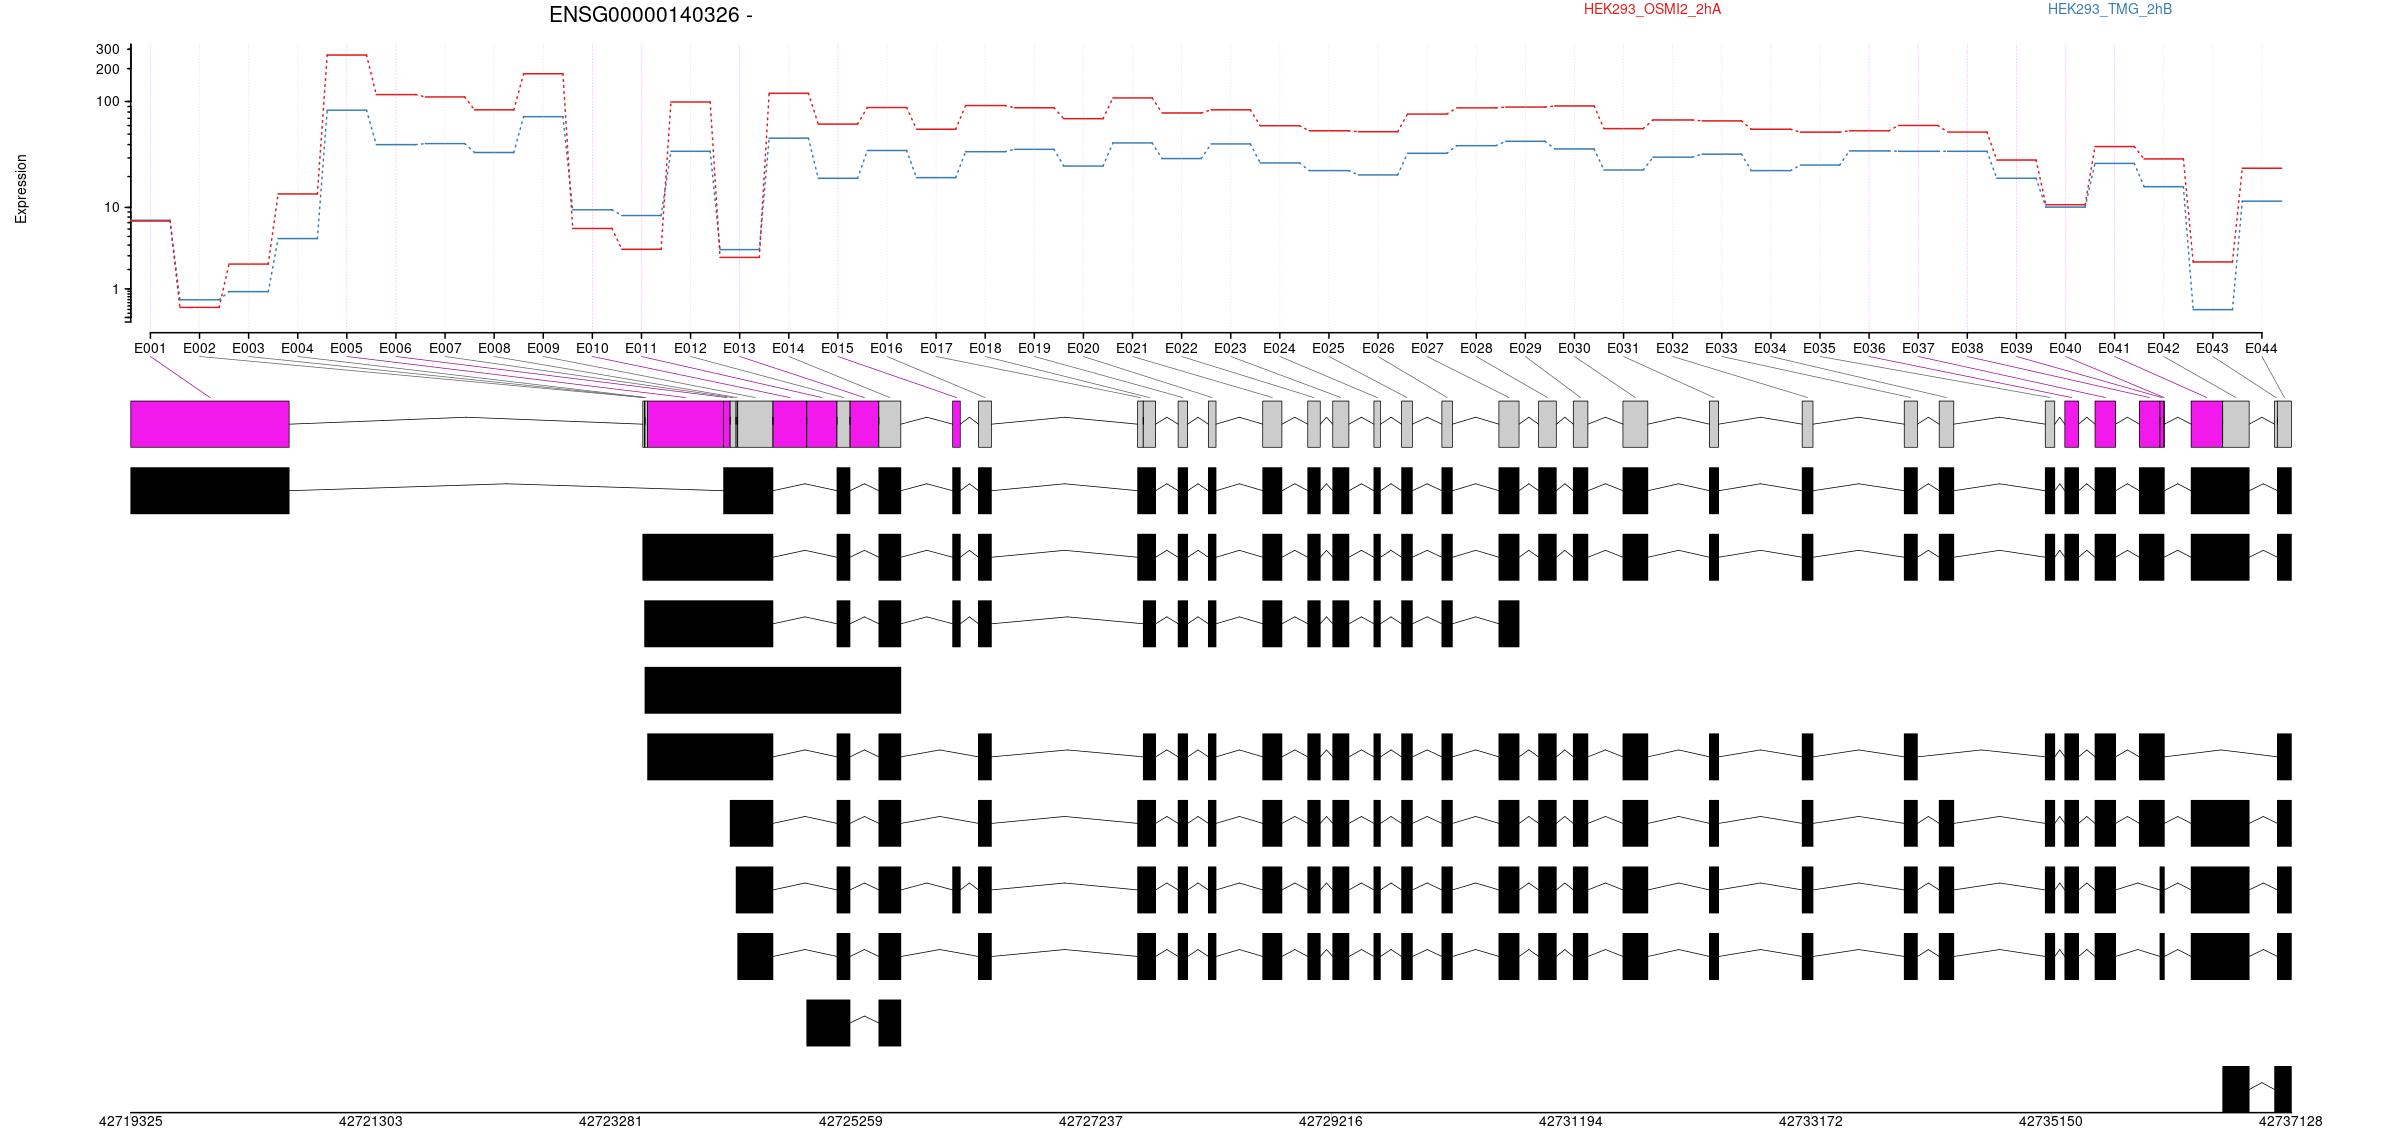This screenshot has height=1140, width=2400.
Task: Click exon label E017
Action: click(x=936, y=348)
